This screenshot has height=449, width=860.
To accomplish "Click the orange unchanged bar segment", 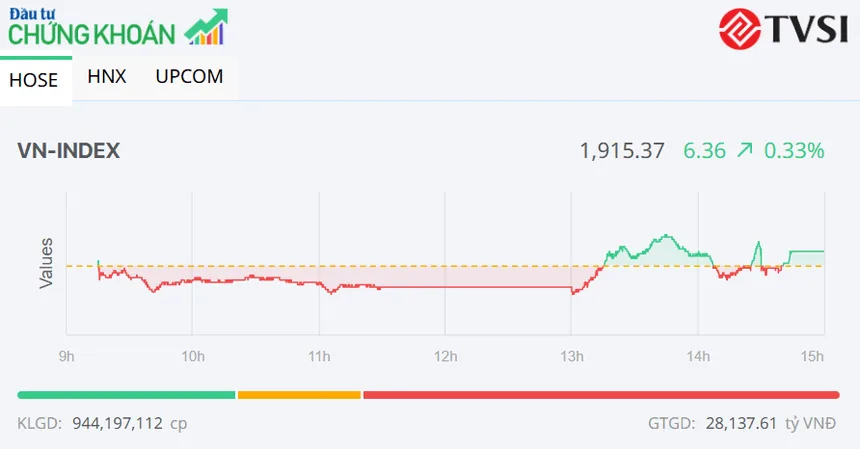I will pos(299,395).
